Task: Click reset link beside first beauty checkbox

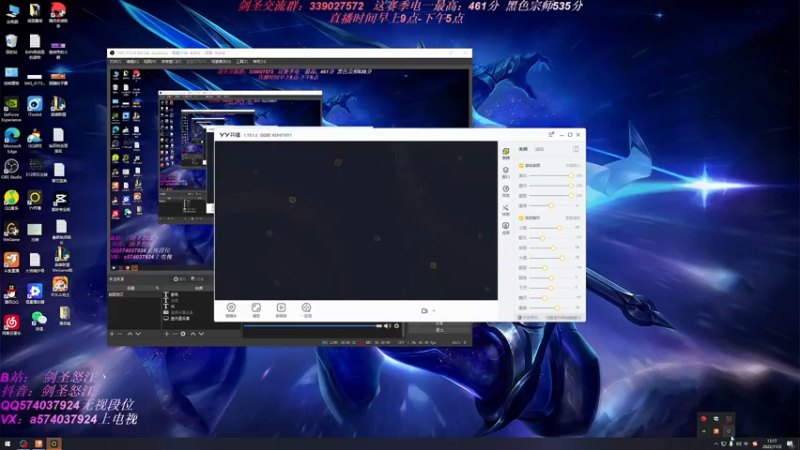Action: click(573, 165)
